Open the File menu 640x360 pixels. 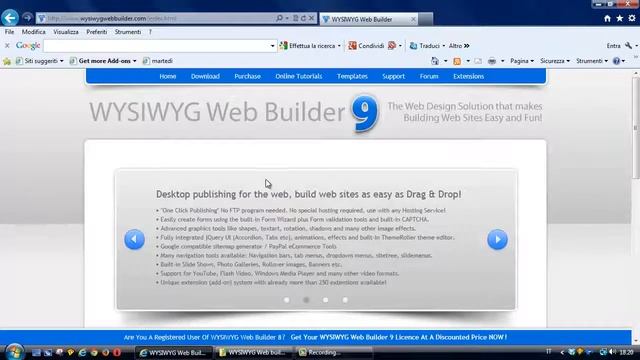[9, 32]
